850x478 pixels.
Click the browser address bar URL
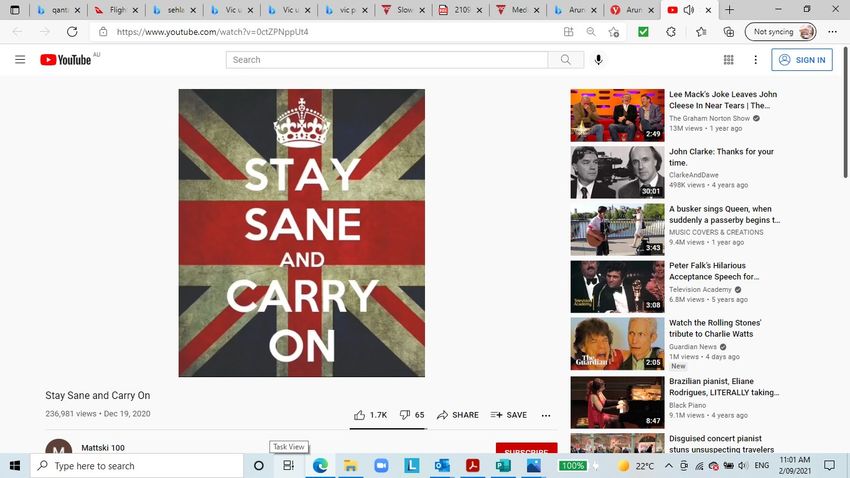click(x=212, y=32)
